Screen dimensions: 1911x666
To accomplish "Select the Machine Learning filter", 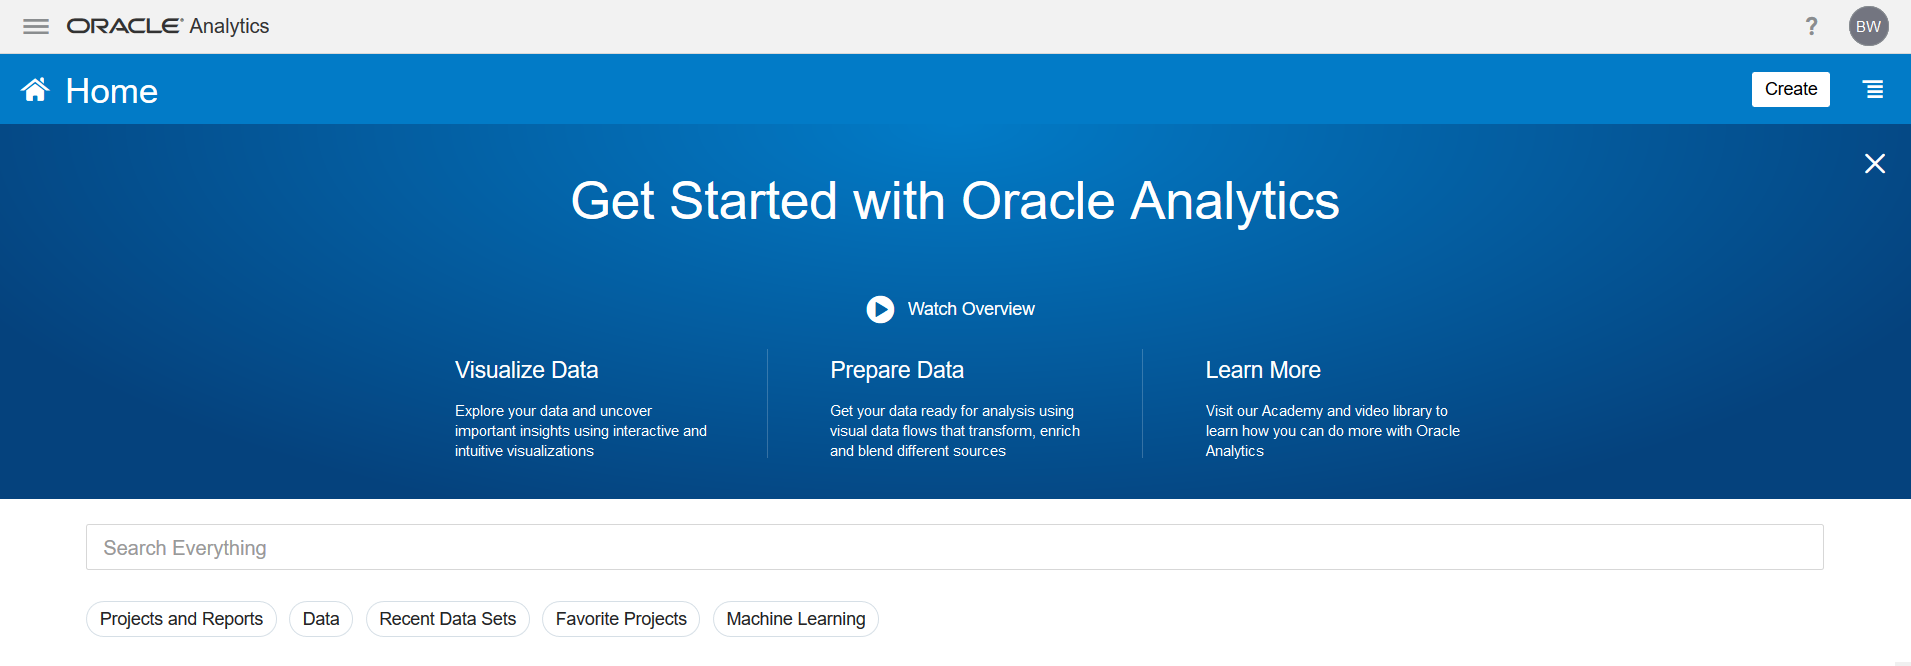I will coord(796,619).
